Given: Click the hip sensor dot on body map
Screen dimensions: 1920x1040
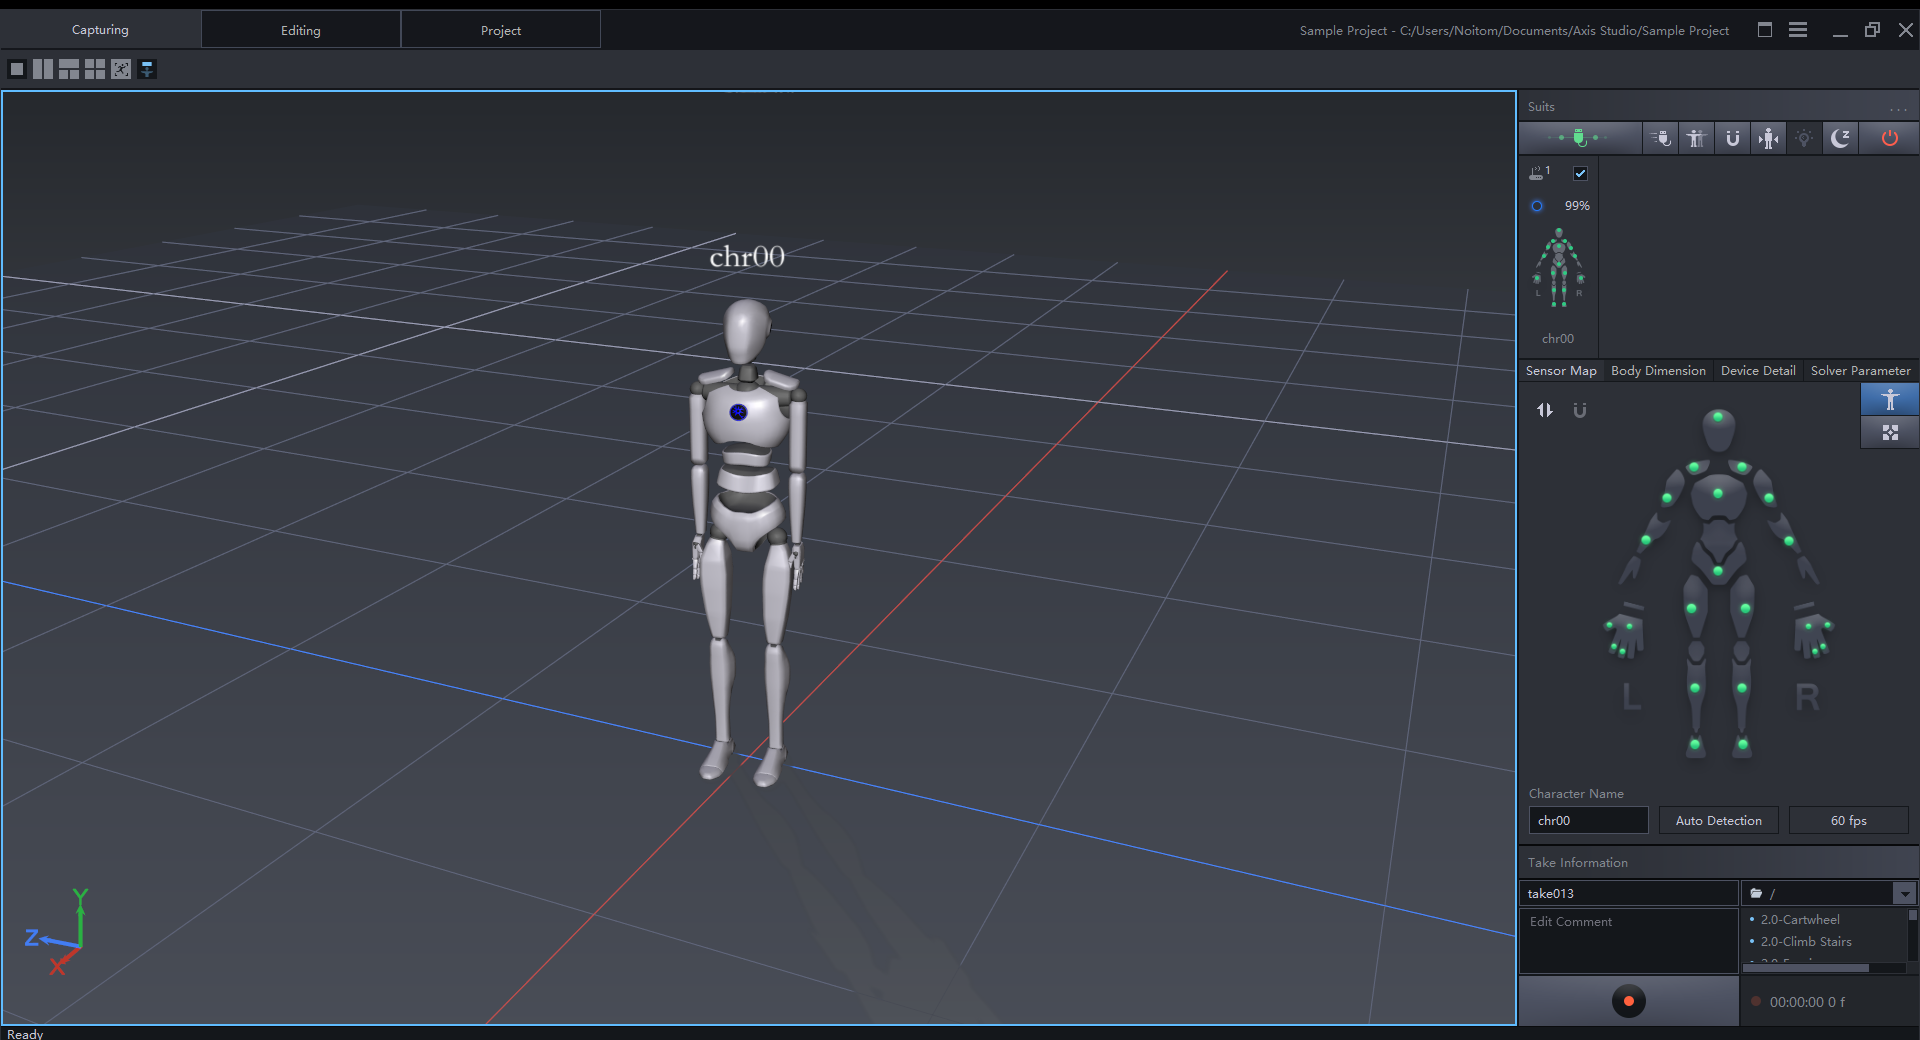Looking at the screenshot, I should pyautogui.click(x=1718, y=571).
